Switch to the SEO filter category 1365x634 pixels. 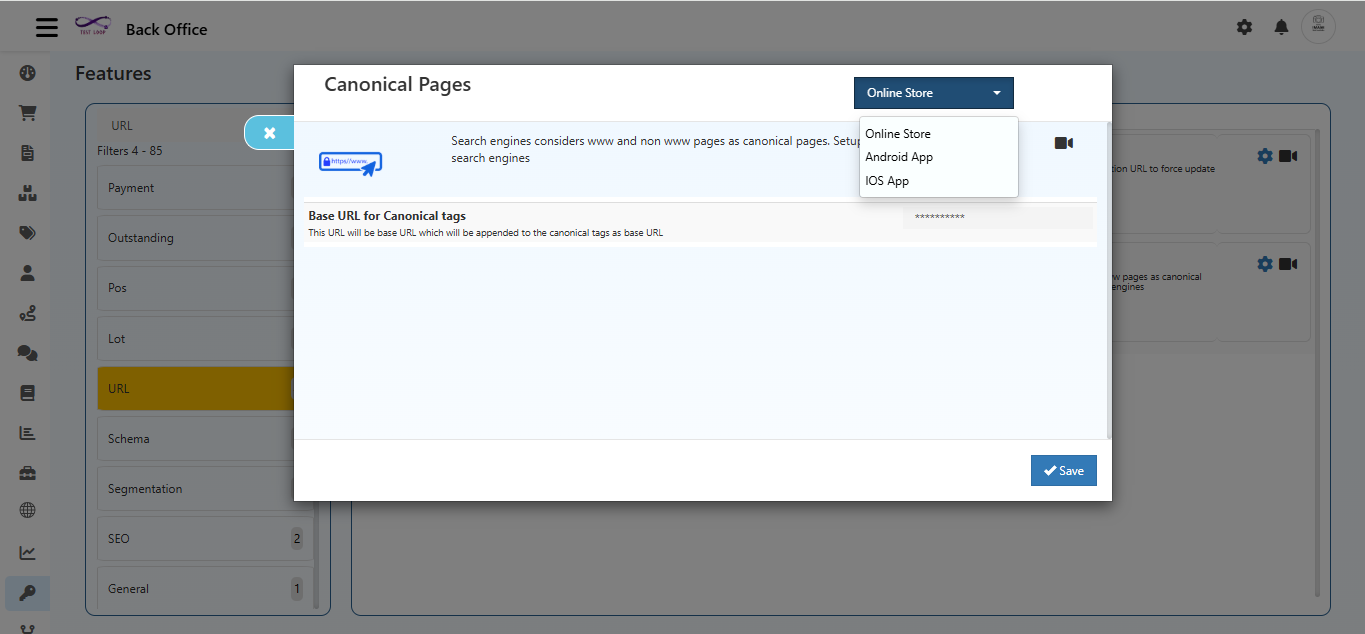[200, 538]
